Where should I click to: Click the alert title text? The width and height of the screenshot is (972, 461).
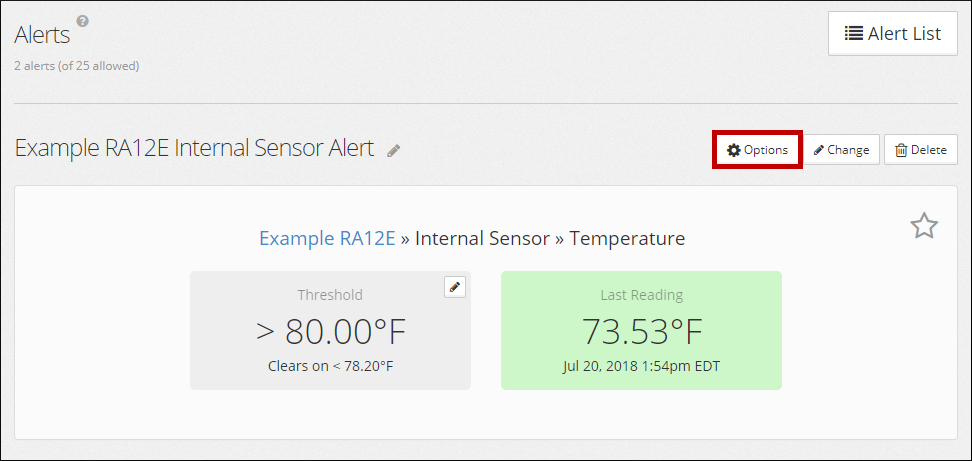click(x=194, y=149)
